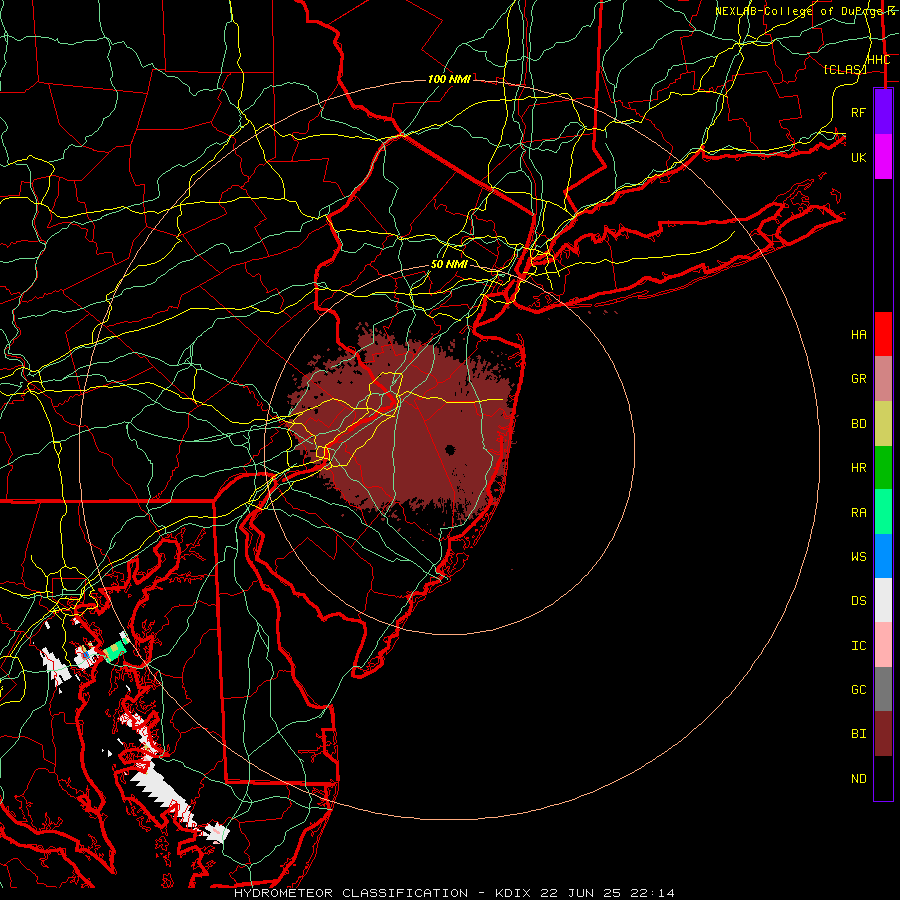Click the 'HHC' product label
The width and height of the screenshot is (900, 900).
[878, 60]
